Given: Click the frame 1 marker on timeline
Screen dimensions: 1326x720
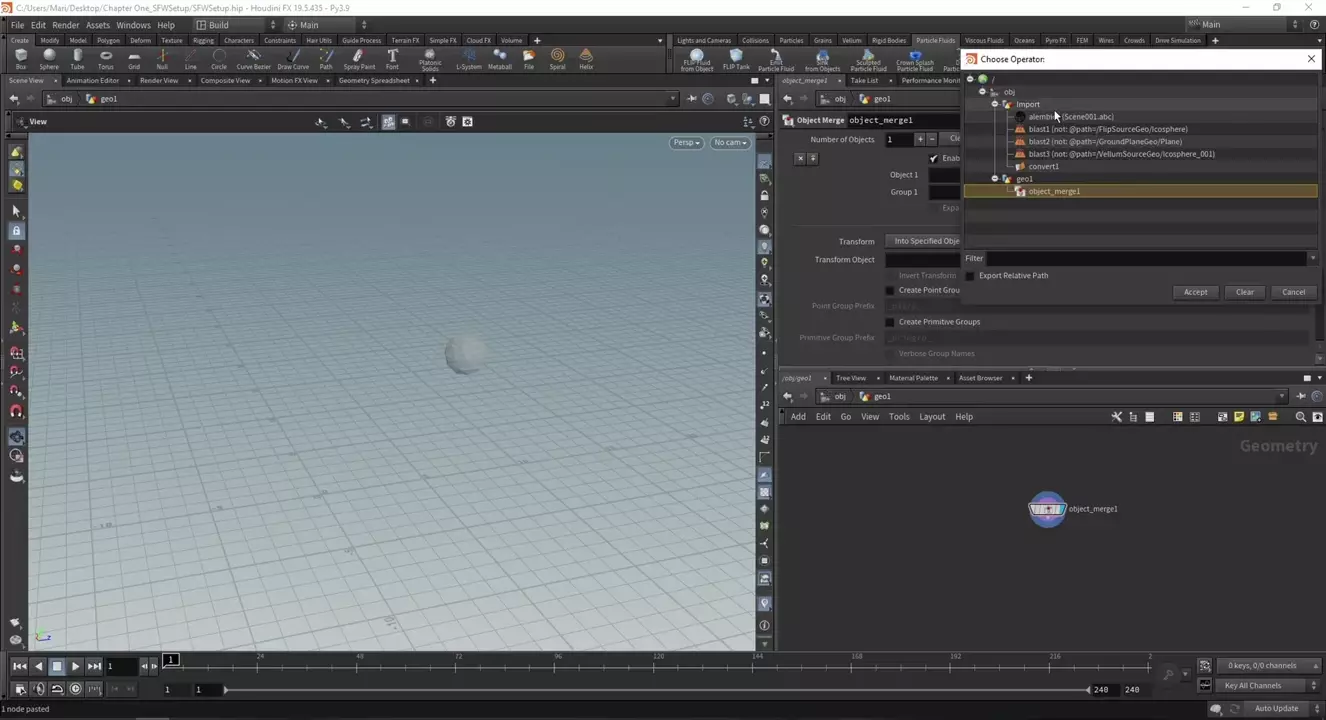Looking at the screenshot, I should 171,660.
